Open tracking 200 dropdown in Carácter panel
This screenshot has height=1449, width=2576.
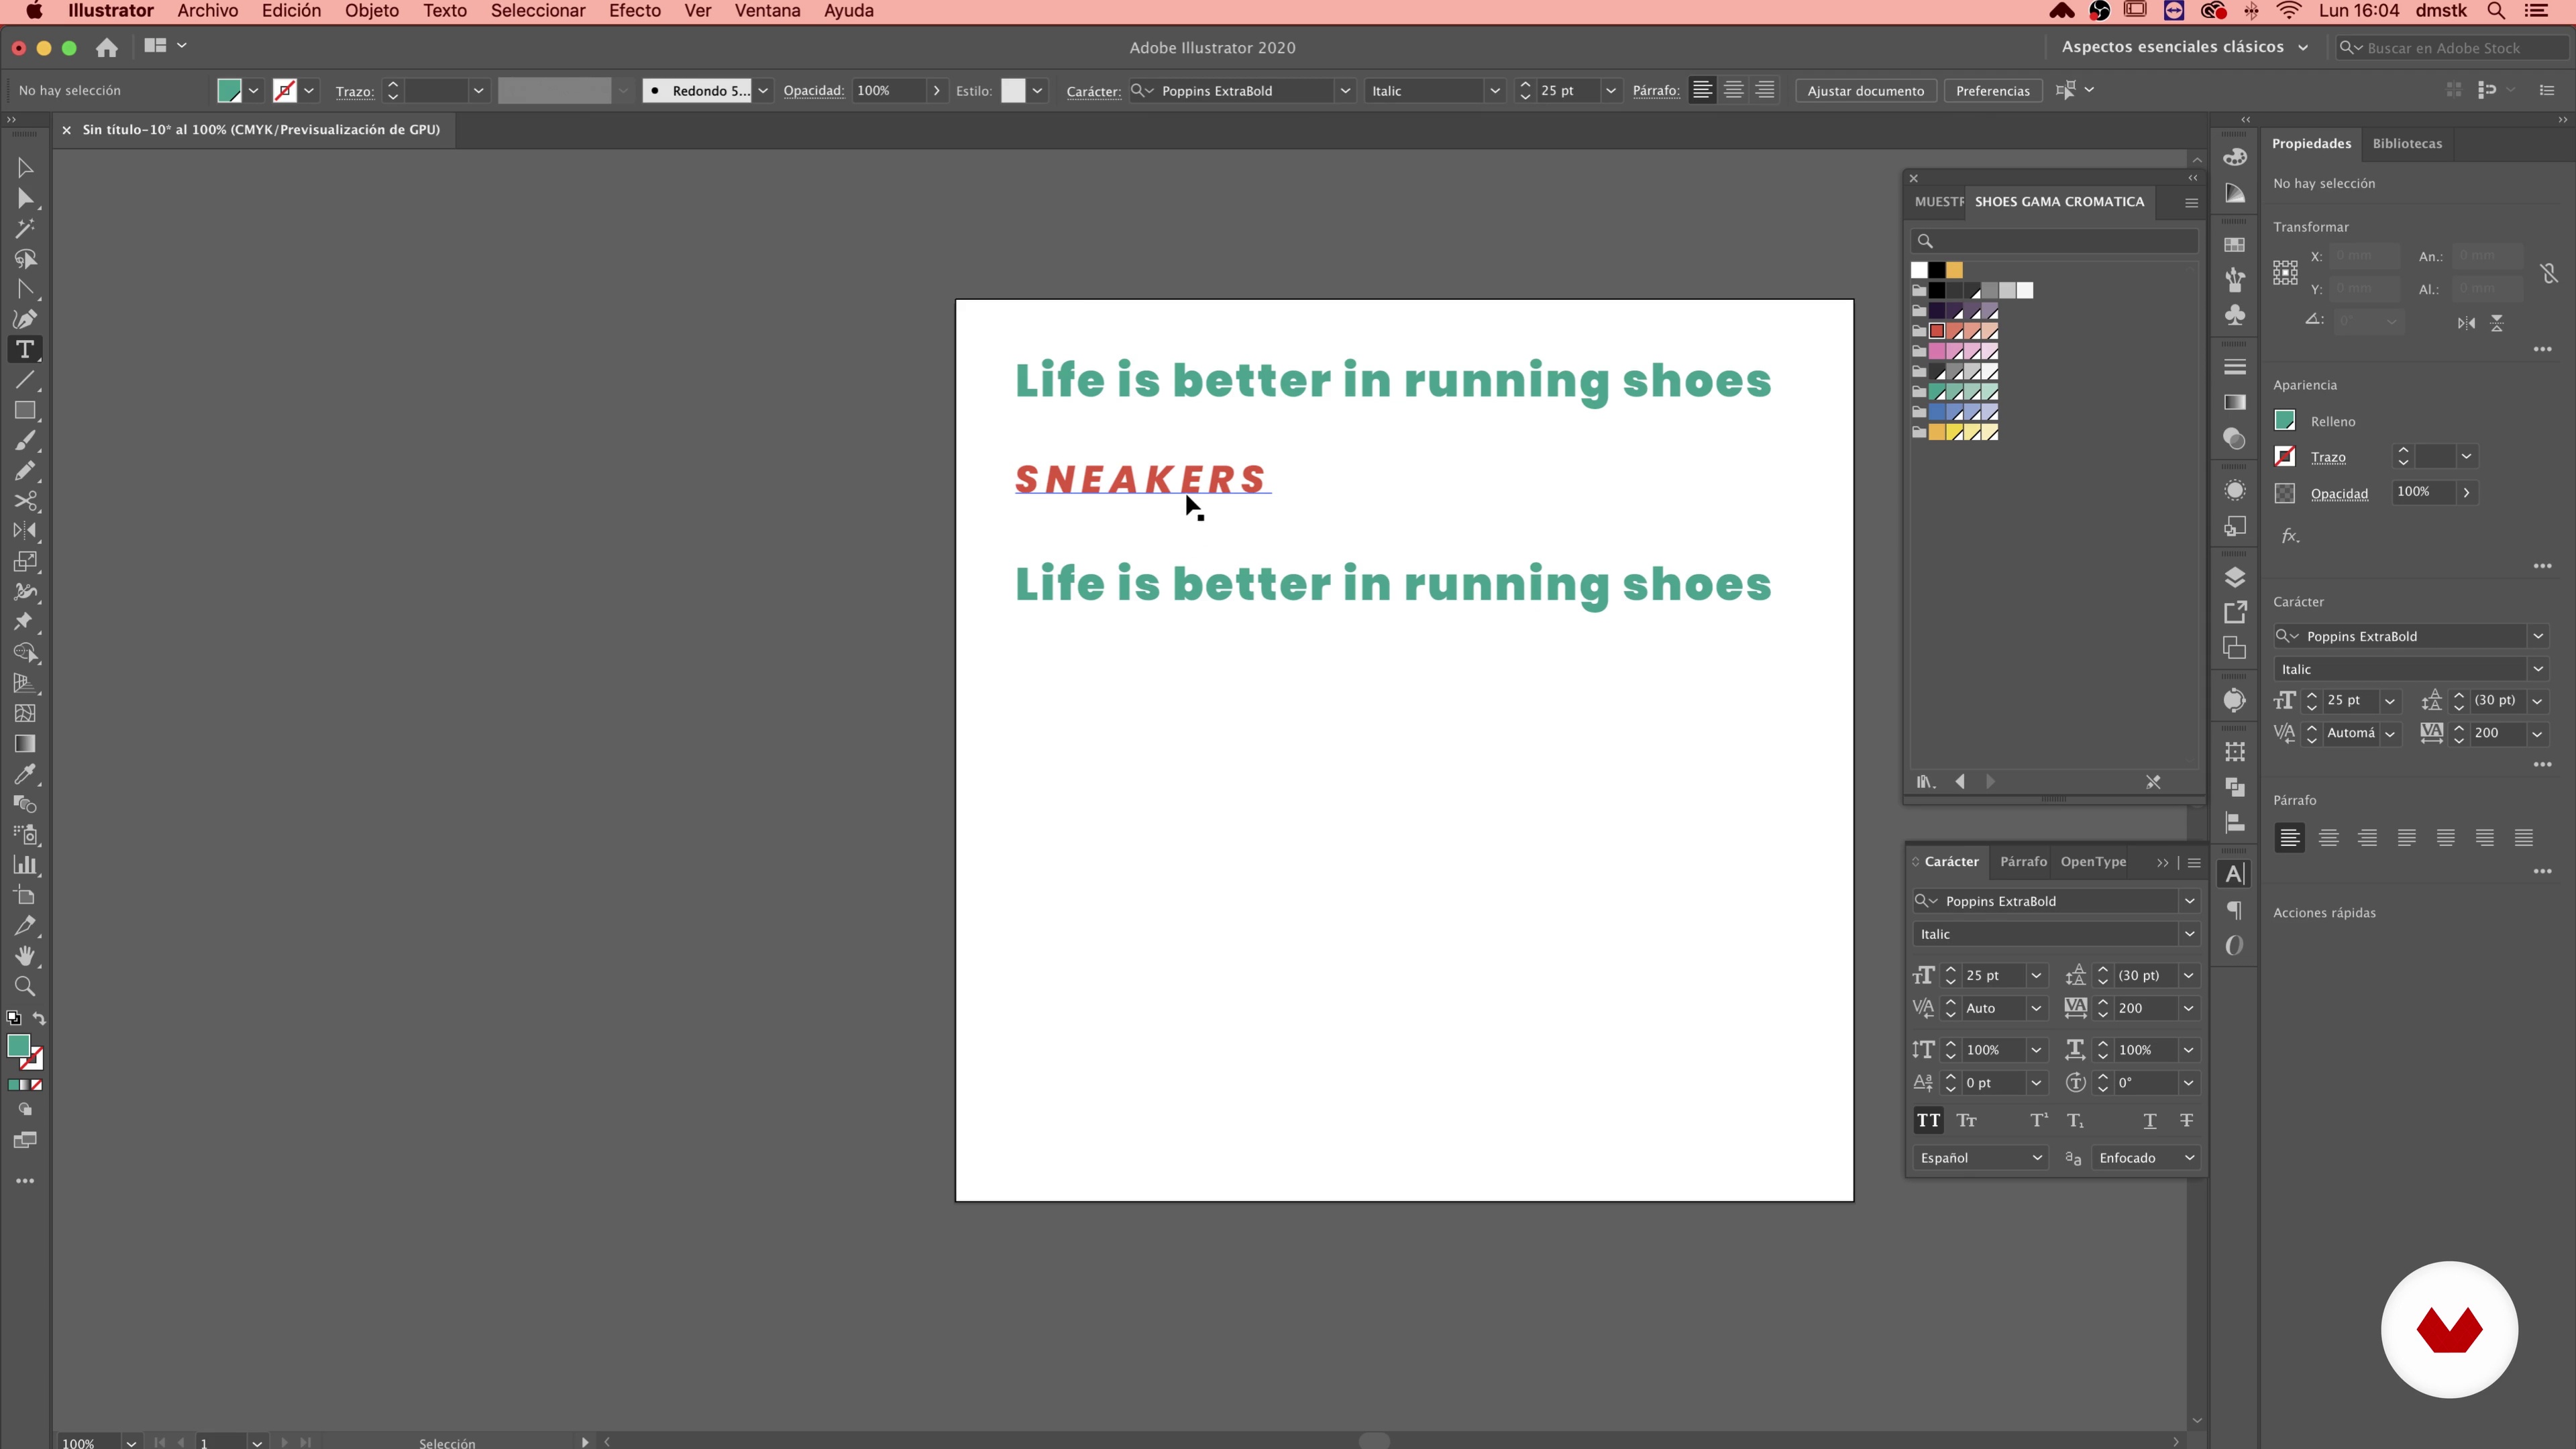pyautogui.click(x=2189, y=1008)
